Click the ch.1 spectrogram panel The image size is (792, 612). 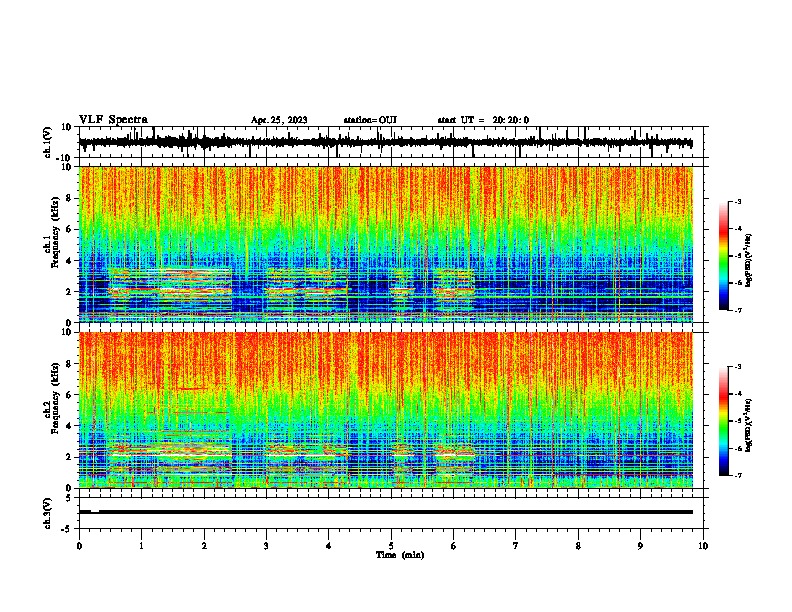(x=386, y=244)
